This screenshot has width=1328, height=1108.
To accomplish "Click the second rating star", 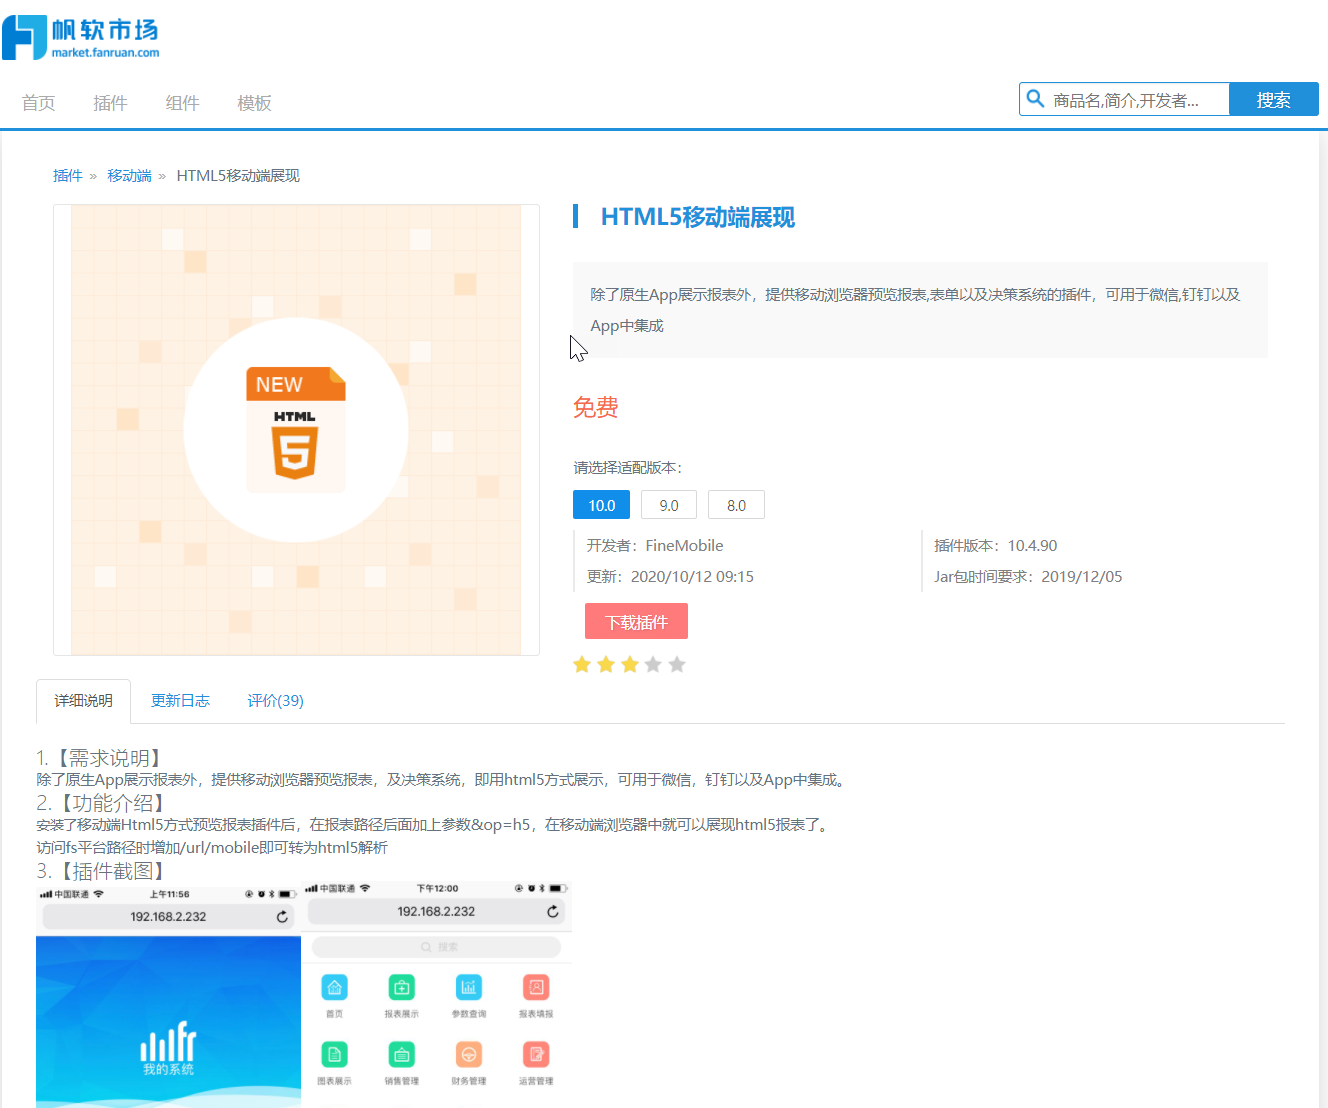I will tap(606, 665).
